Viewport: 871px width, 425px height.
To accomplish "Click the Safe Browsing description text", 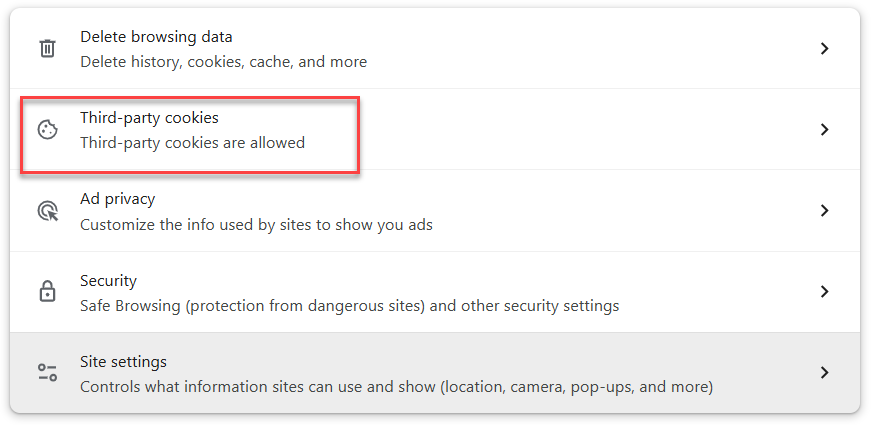I will pyautogui.click(x=349, y=306).
